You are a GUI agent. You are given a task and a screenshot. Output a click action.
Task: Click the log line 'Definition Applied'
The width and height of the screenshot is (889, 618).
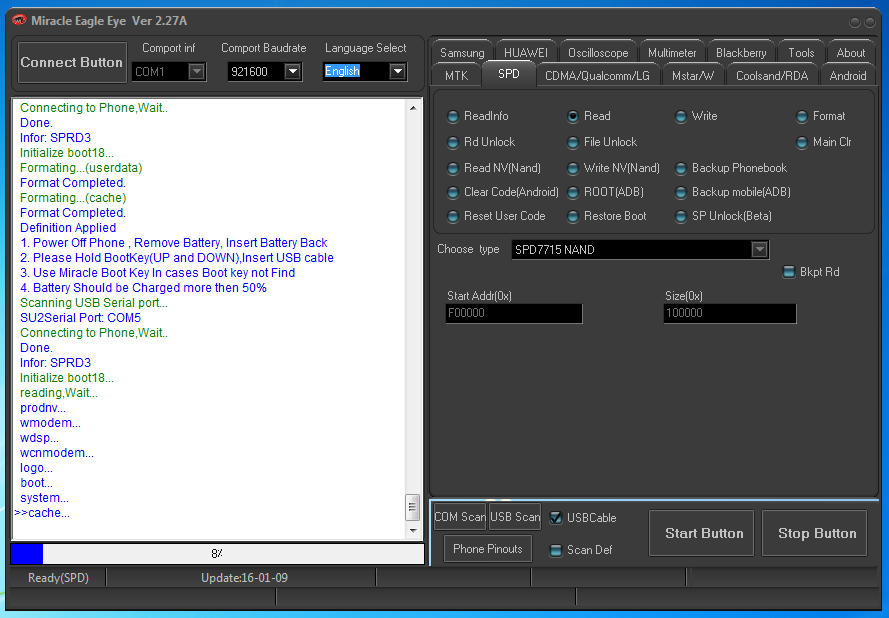coord(68,228)
